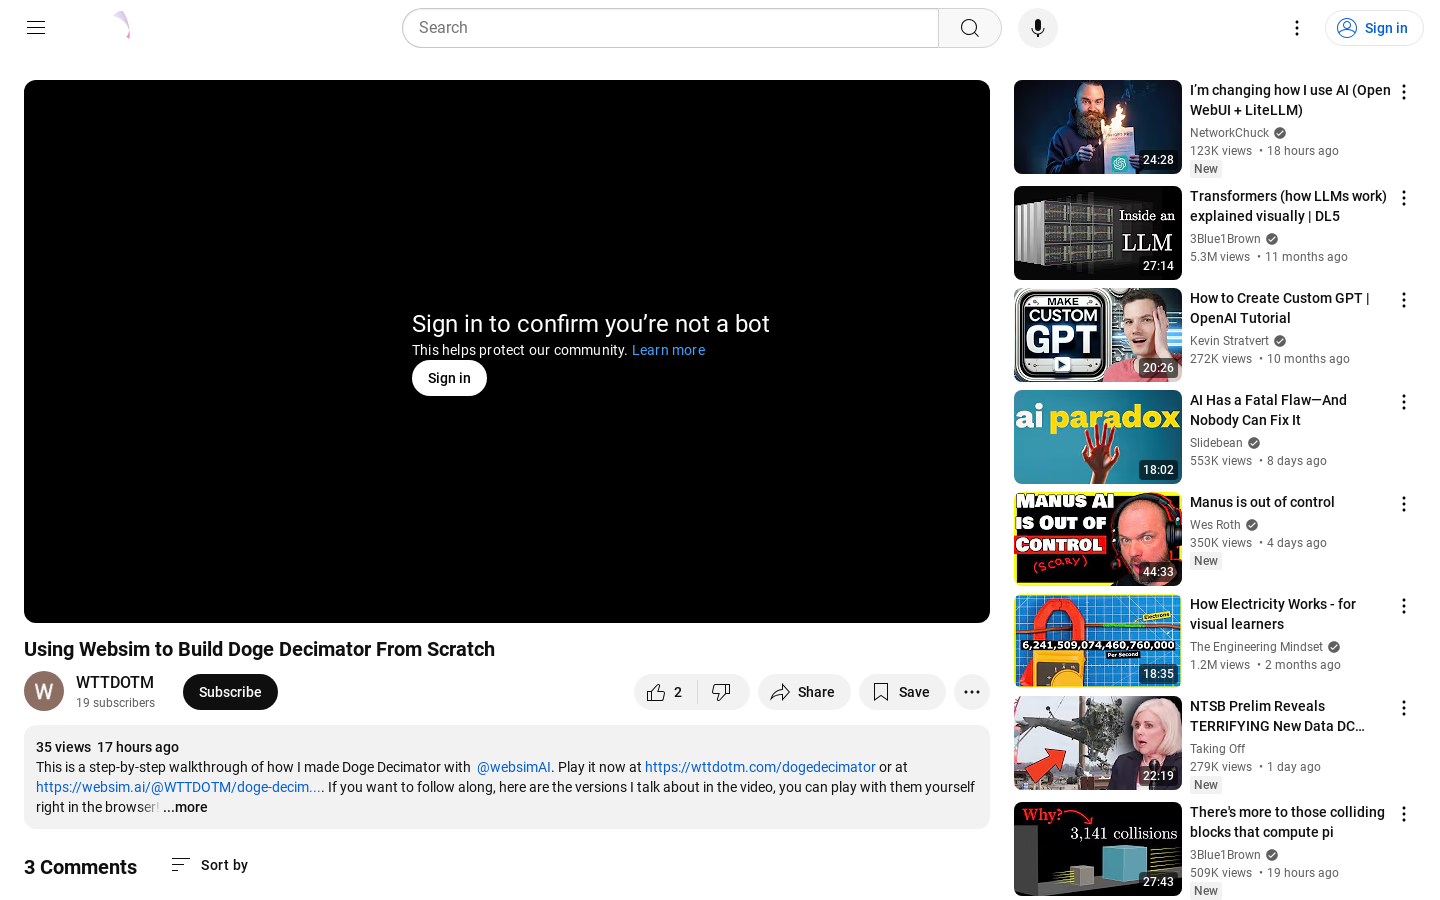Click the search magnifier button
Image resolution: width=1440 pixels, height=900 pixels.
point(970,28)
